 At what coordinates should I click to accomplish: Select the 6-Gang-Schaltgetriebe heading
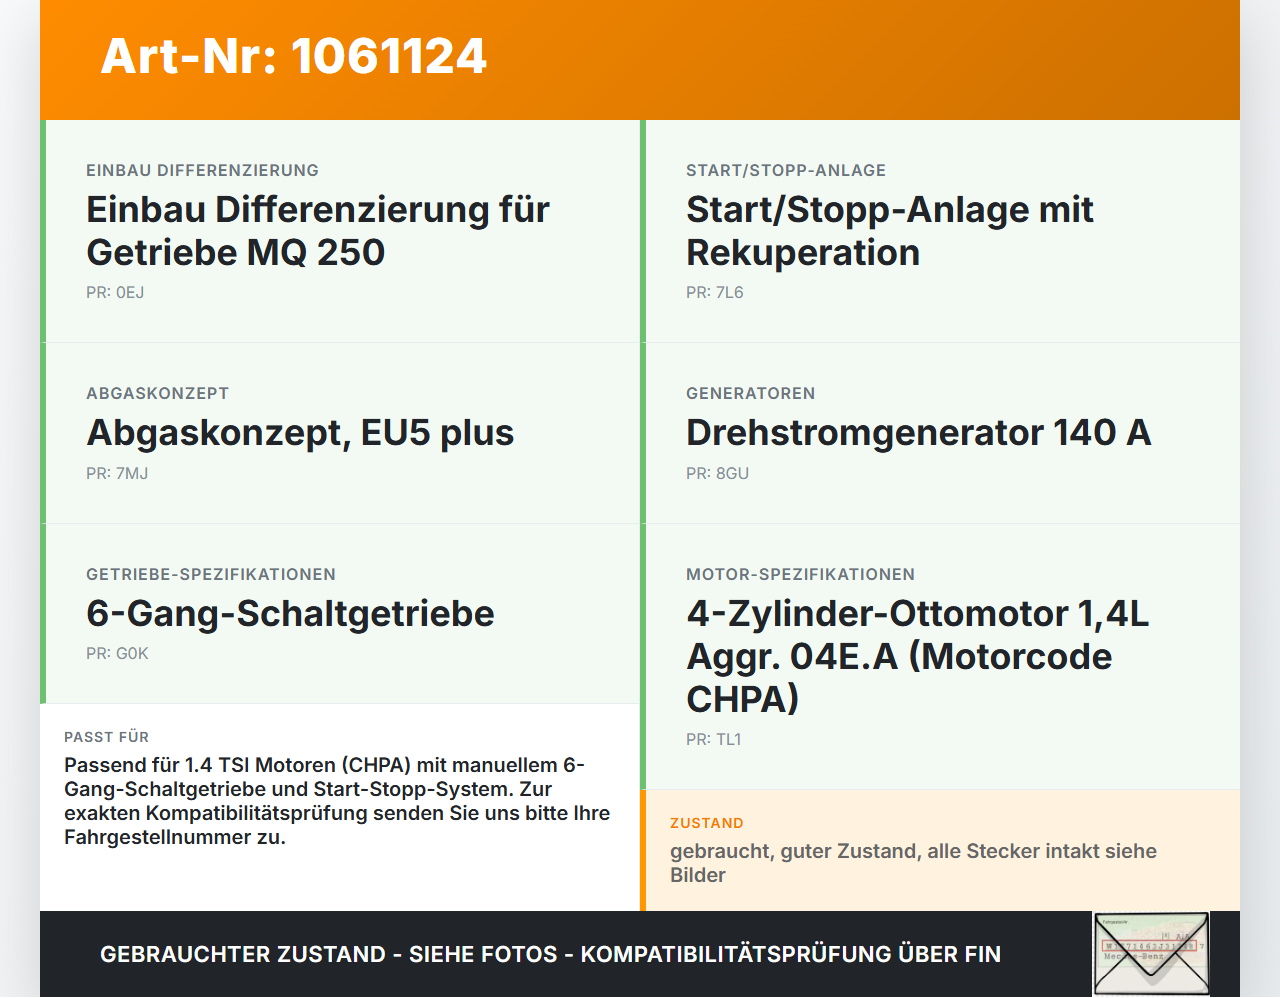[x=290, y=614]
